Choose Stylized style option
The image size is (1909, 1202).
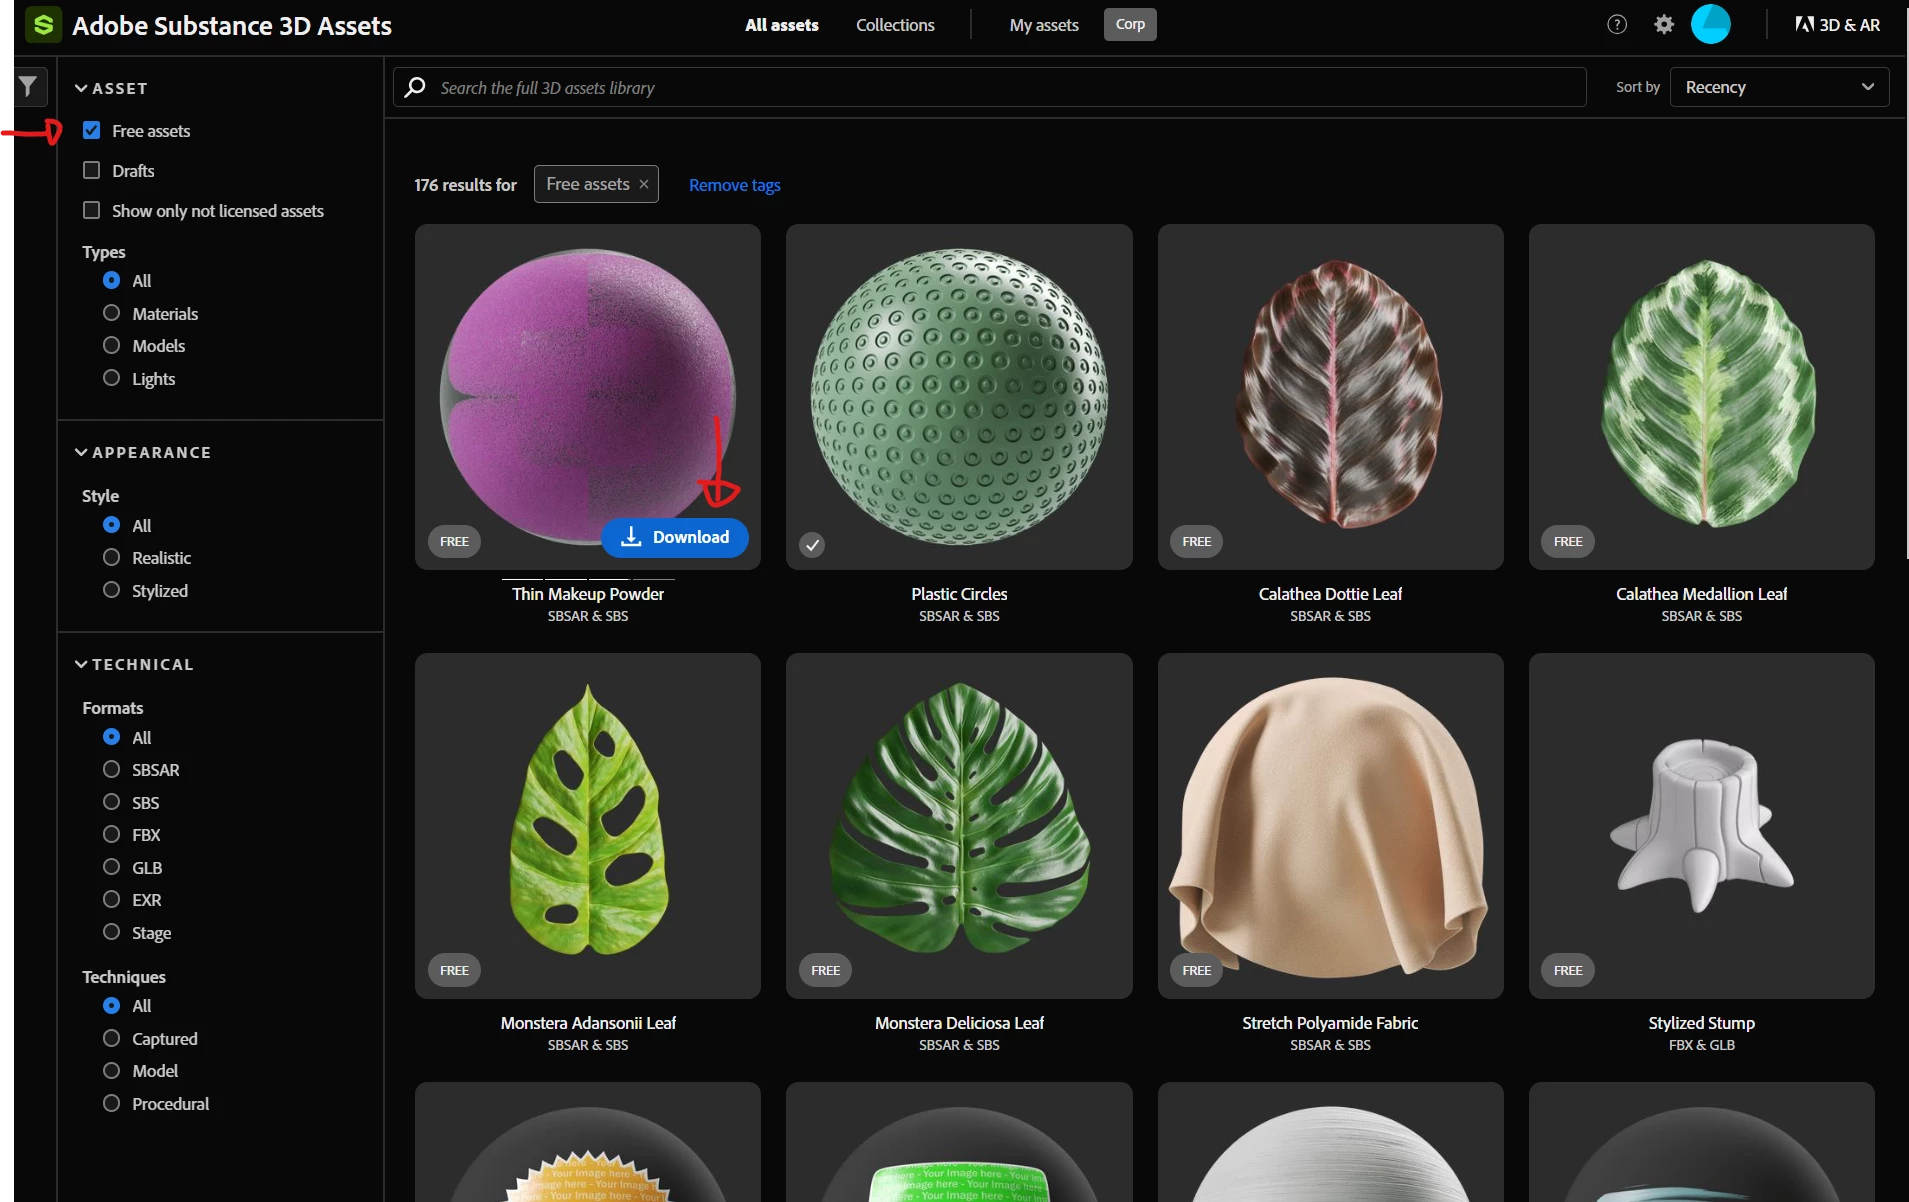coord(111,590)
